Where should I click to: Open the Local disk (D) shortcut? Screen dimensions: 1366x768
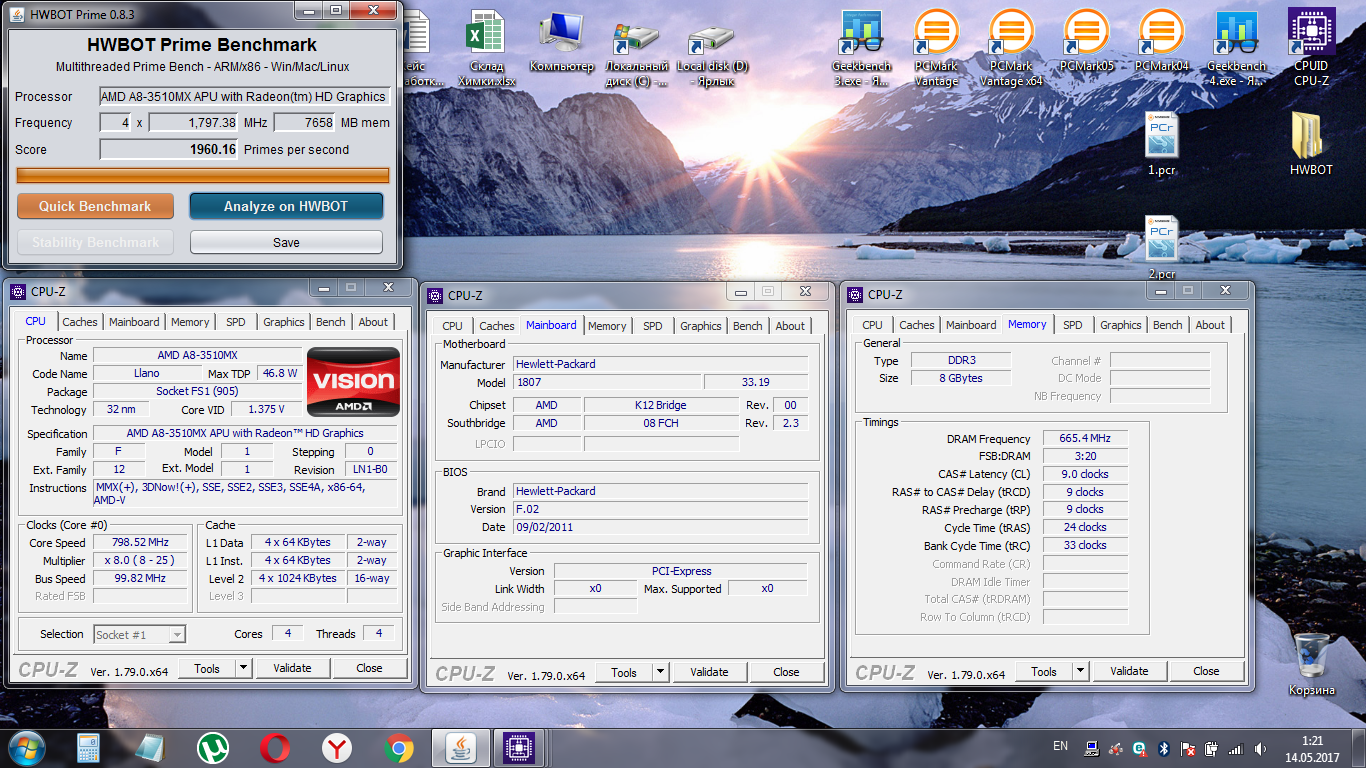click(x=712, y=55)
